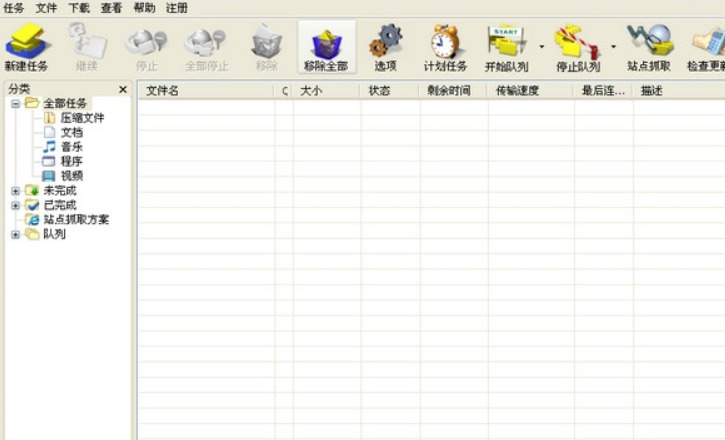Sort by 文件名 column header
Screen dimensions: 725x440
[x=206, y=91]
